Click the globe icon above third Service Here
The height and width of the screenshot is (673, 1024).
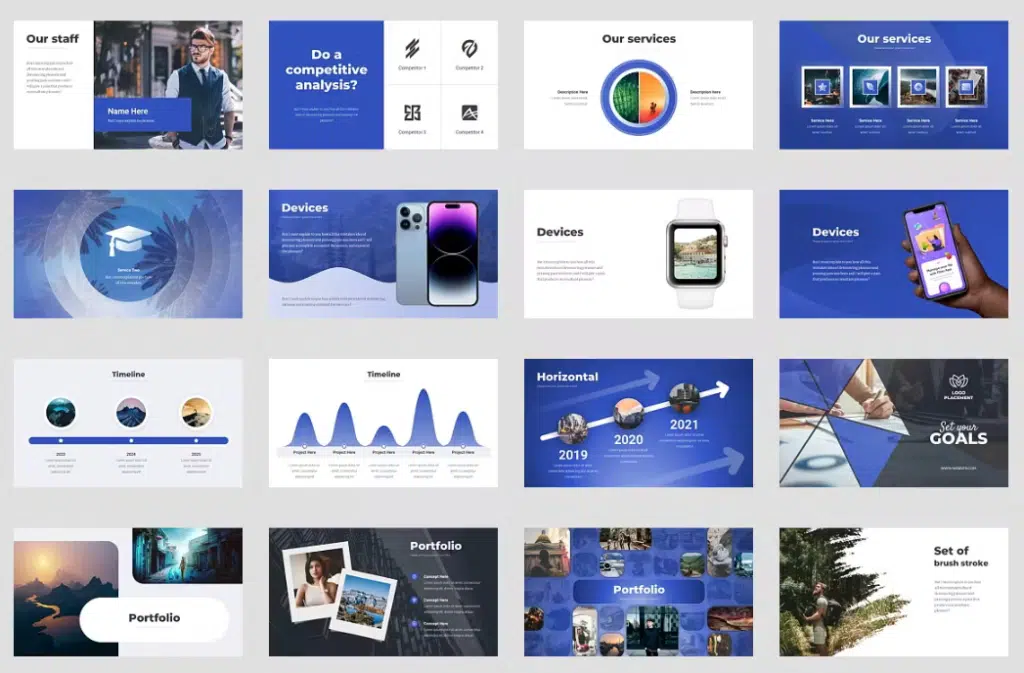pos(918,87)
